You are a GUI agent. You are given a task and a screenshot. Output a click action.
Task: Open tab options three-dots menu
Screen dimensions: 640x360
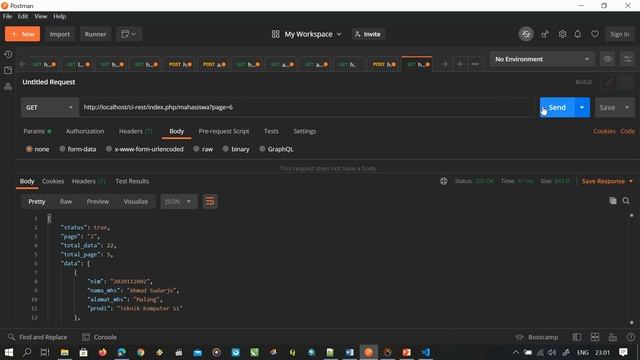tap(475, 64)
